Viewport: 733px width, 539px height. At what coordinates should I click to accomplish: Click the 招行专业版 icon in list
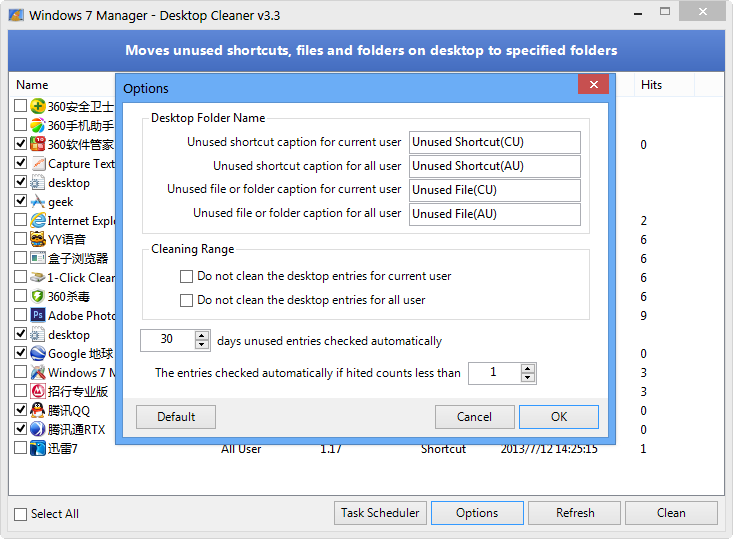tap(38, 391)
